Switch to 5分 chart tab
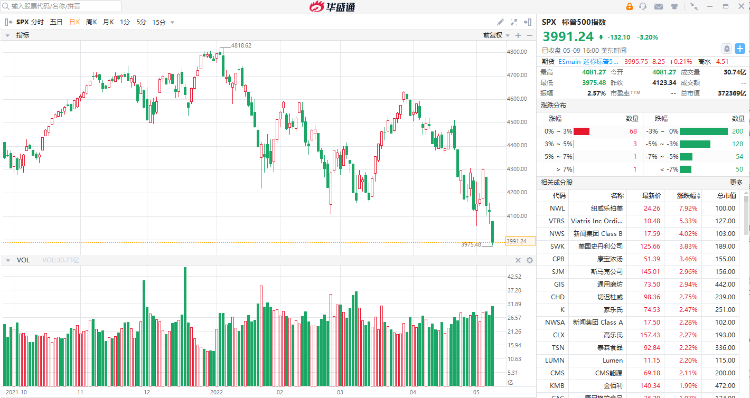This screenshot has width=750, height=398. (141, 22)
